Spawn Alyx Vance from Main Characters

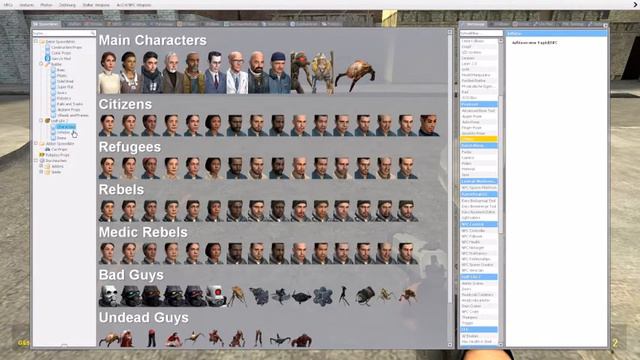coord(130,73)
